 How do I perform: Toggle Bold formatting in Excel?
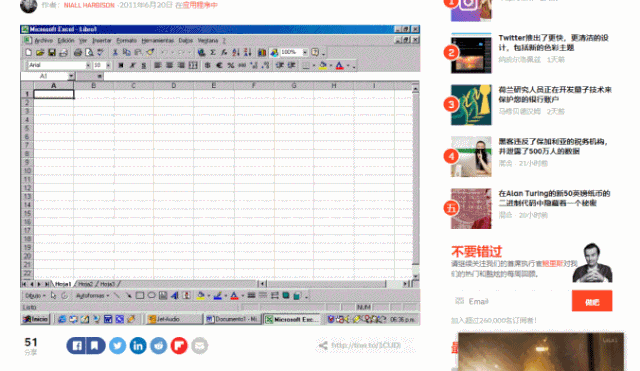[x=120, y=65]
